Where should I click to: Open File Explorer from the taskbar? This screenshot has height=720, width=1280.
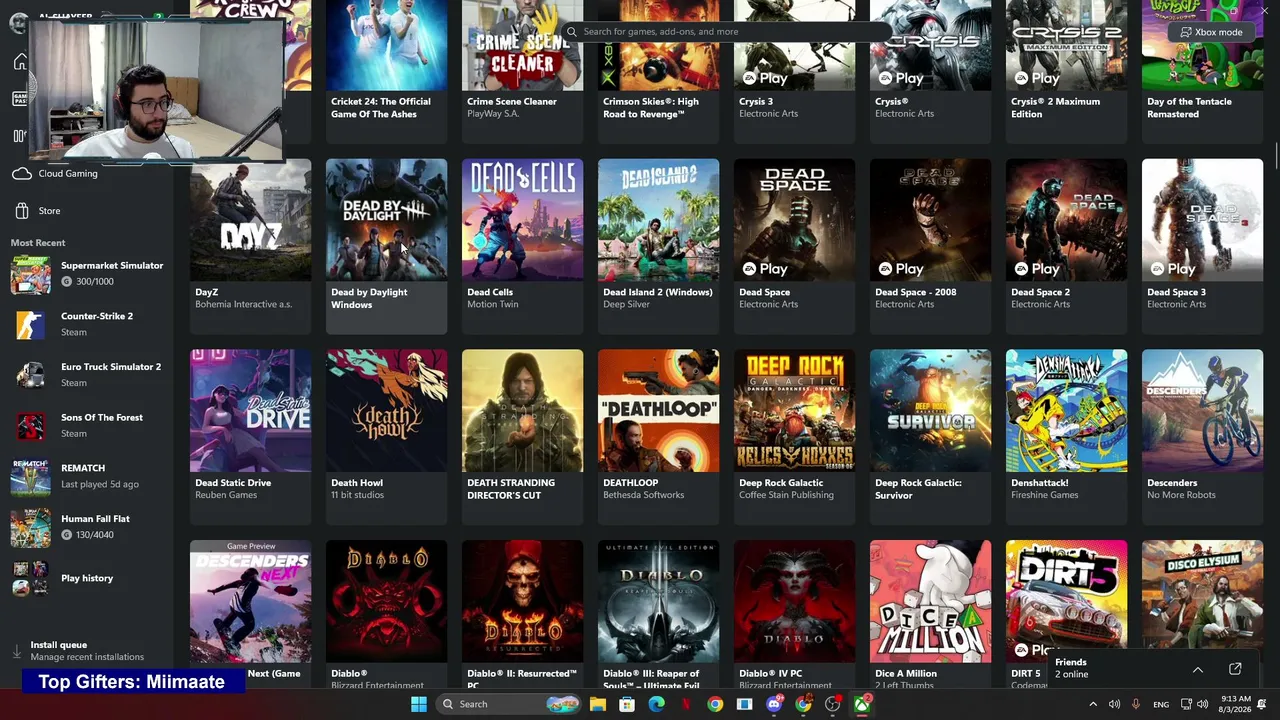[x=598, y=704]
